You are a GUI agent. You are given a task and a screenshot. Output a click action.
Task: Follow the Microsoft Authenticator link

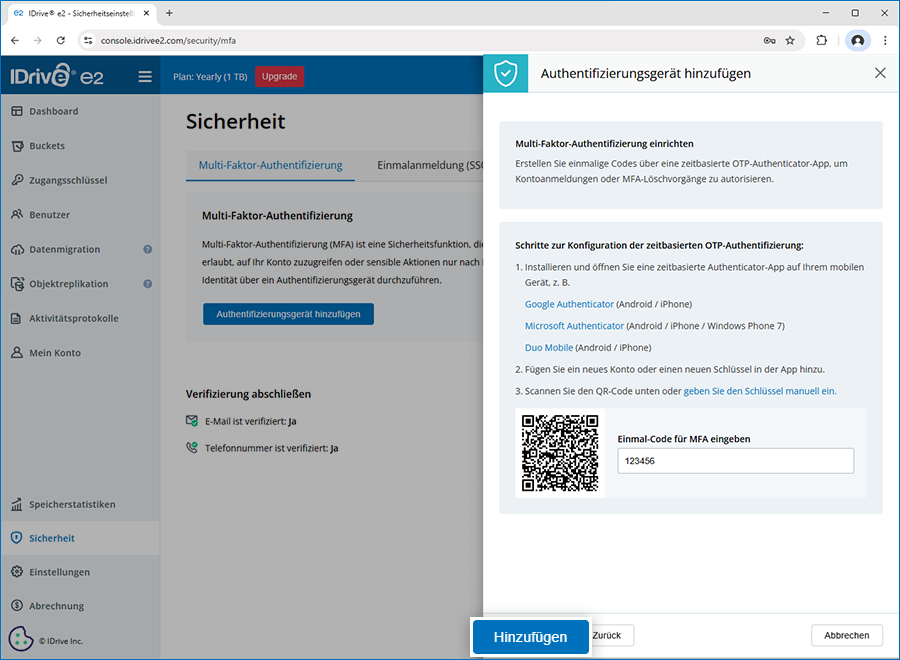[574, 326]
